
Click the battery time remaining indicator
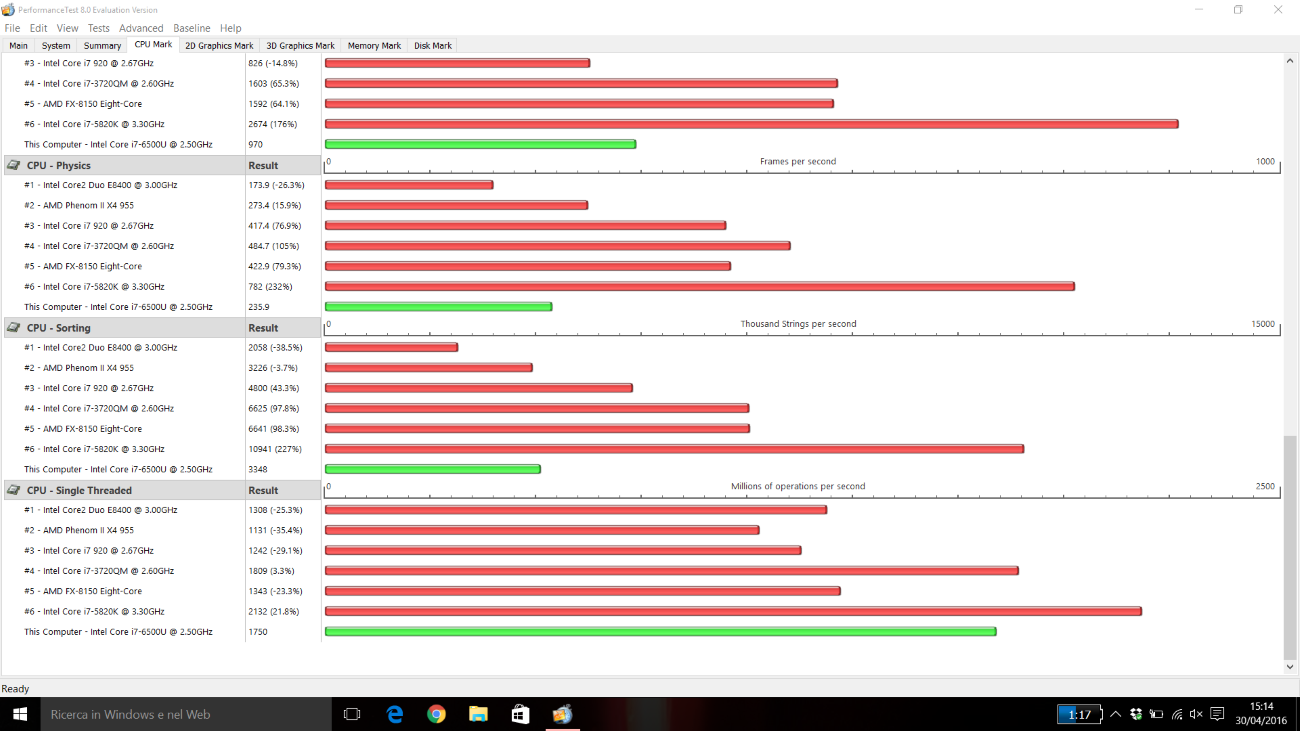[1079, 714]
